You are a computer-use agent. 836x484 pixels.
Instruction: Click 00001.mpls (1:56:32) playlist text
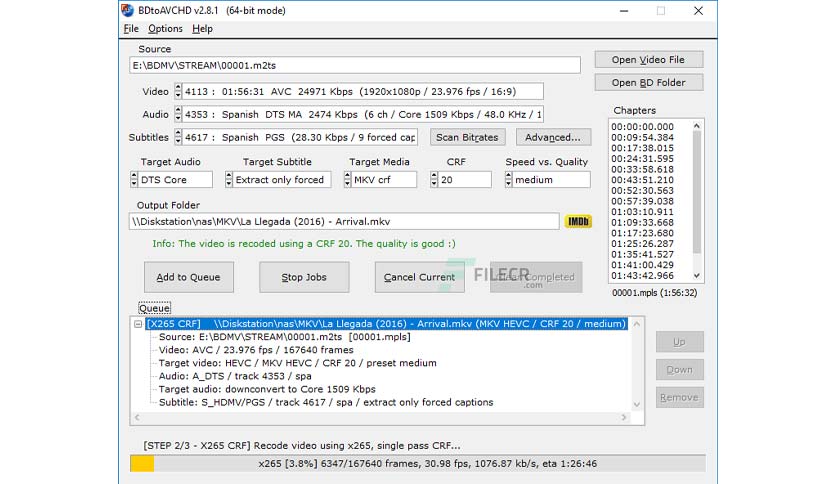[x=654, y=293]
